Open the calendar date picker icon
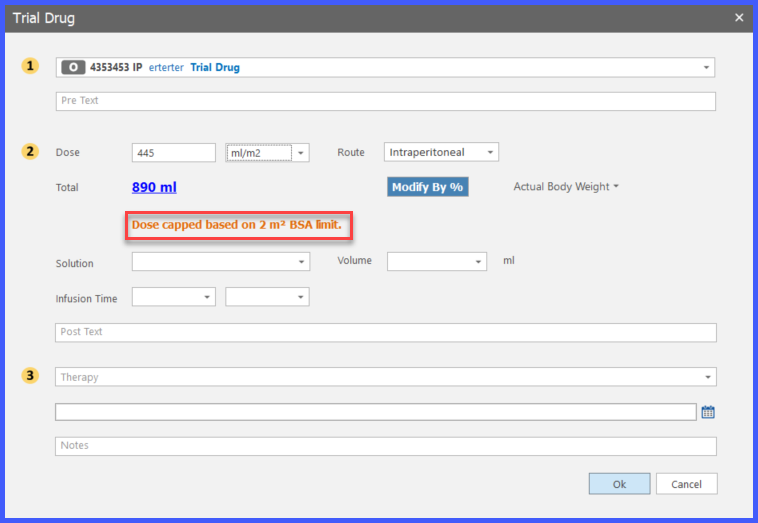The height and width of the screenshot is (523, 758). [x=708, y=412]
